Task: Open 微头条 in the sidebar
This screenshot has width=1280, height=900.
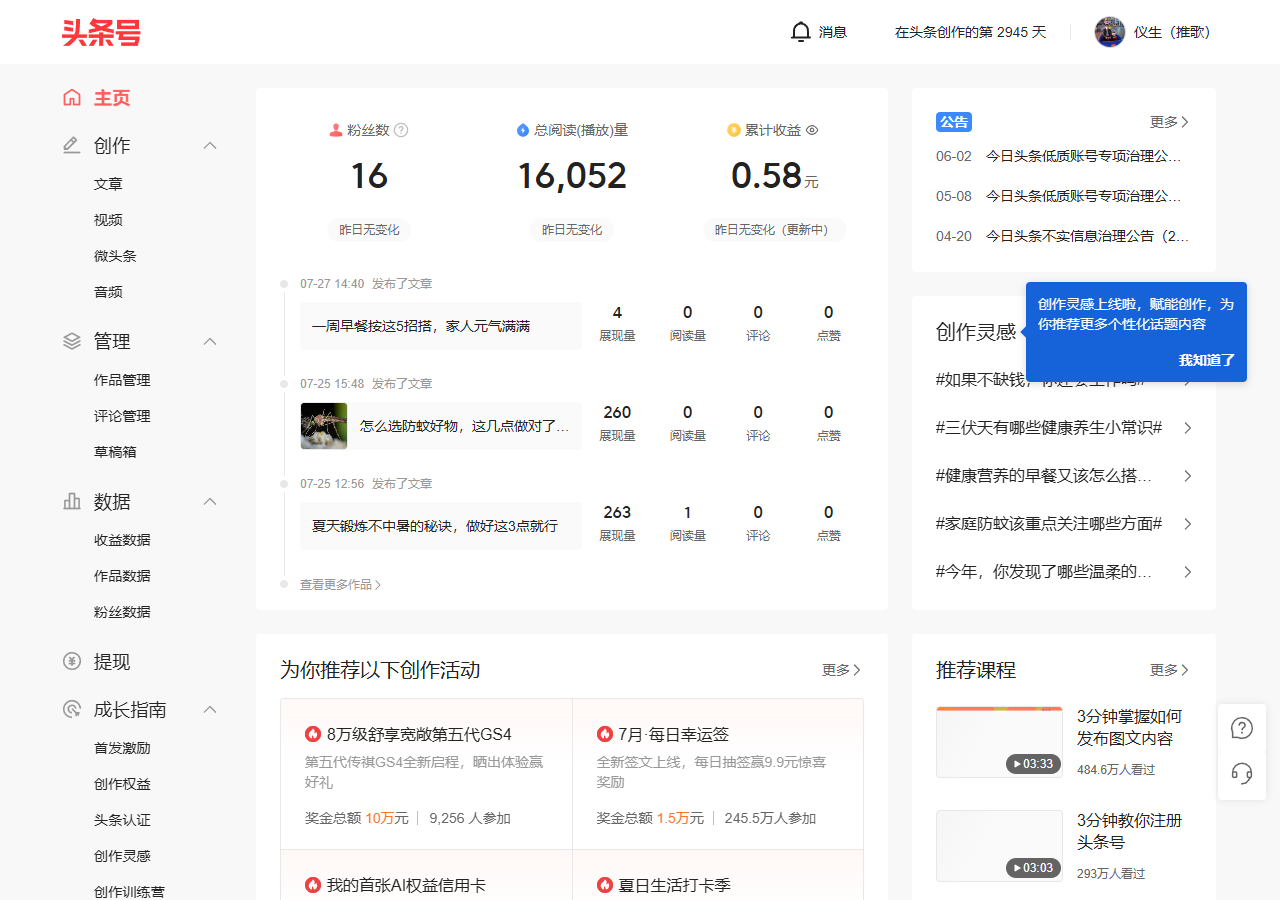Action: (x=115, y=256)
